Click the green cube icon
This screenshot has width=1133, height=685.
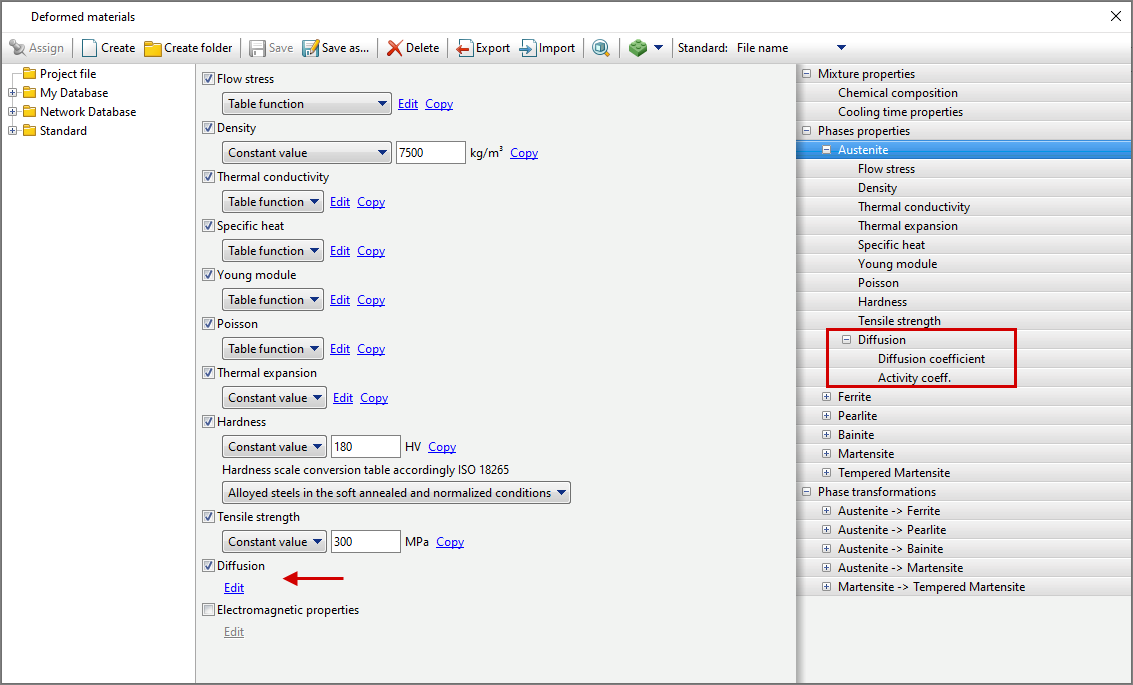pos(638,48)
